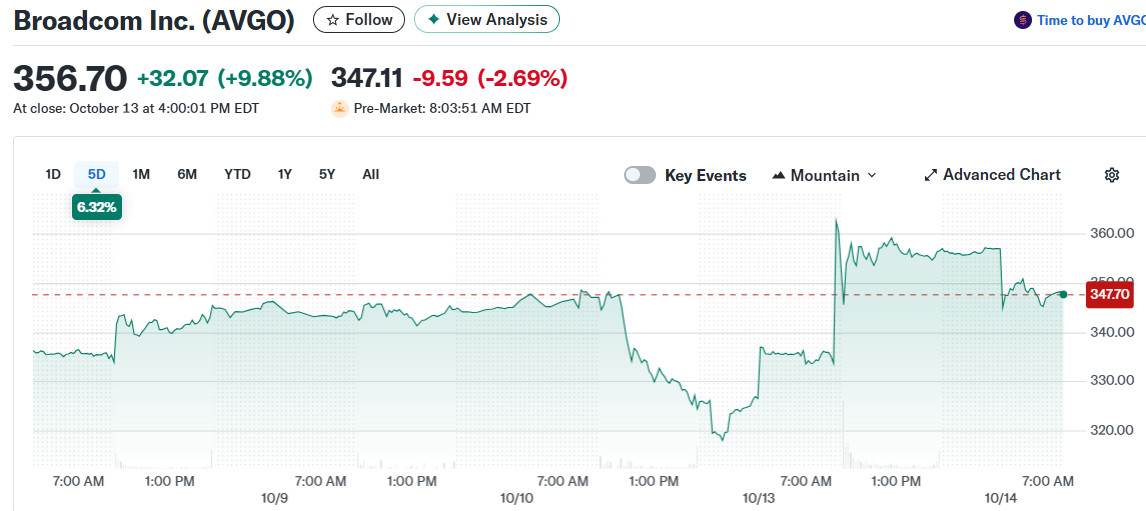The height and width of the screenshot is (511, 1146).
Task: Click the star icon in Follow button
Action: (x=333, y=20)
